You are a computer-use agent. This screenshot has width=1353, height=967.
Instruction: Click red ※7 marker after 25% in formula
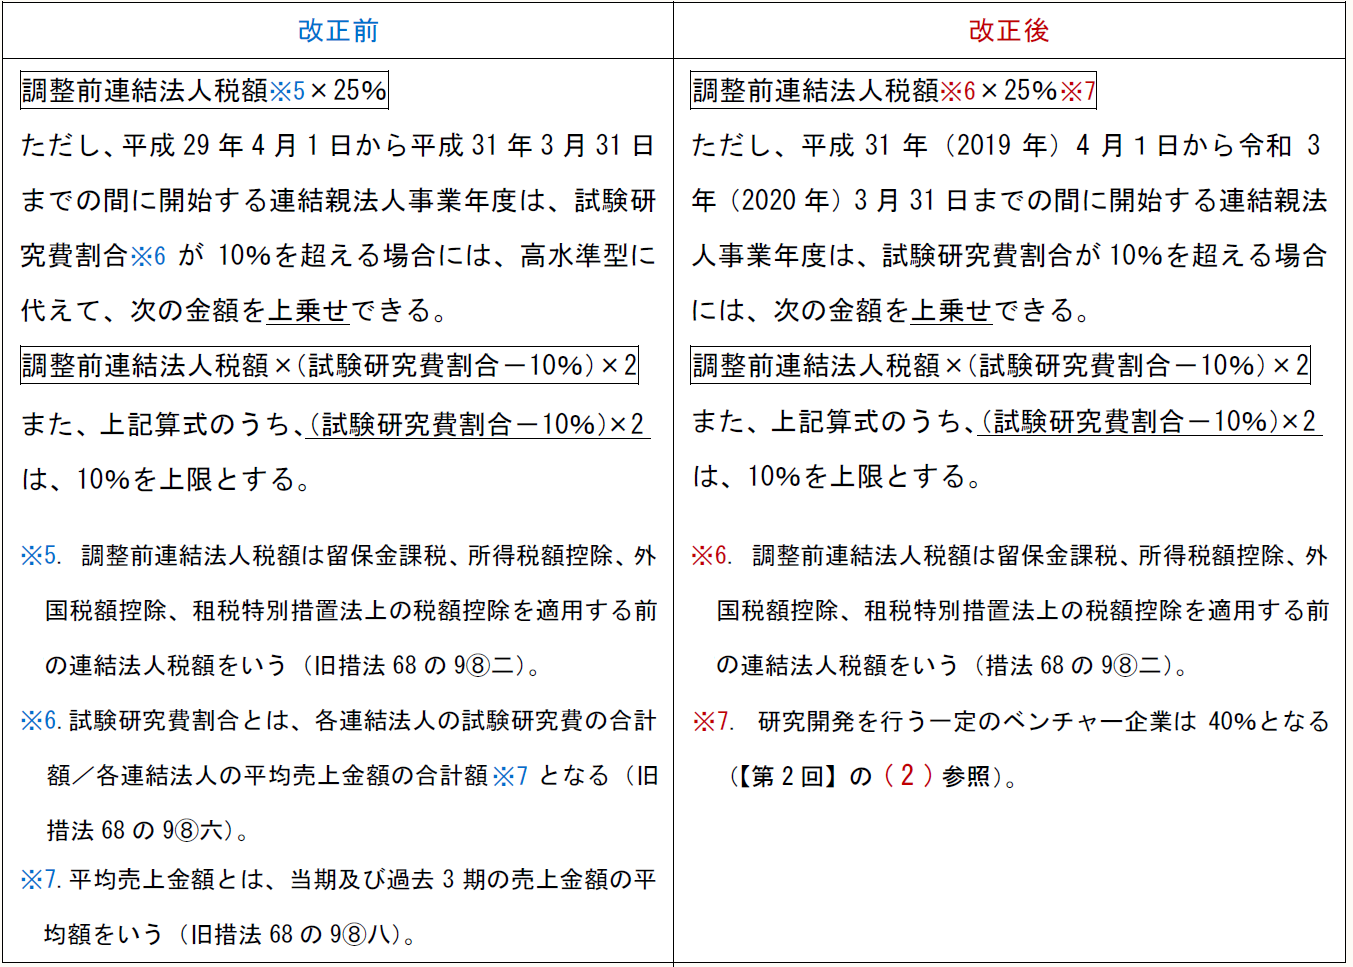point(1077,91)
